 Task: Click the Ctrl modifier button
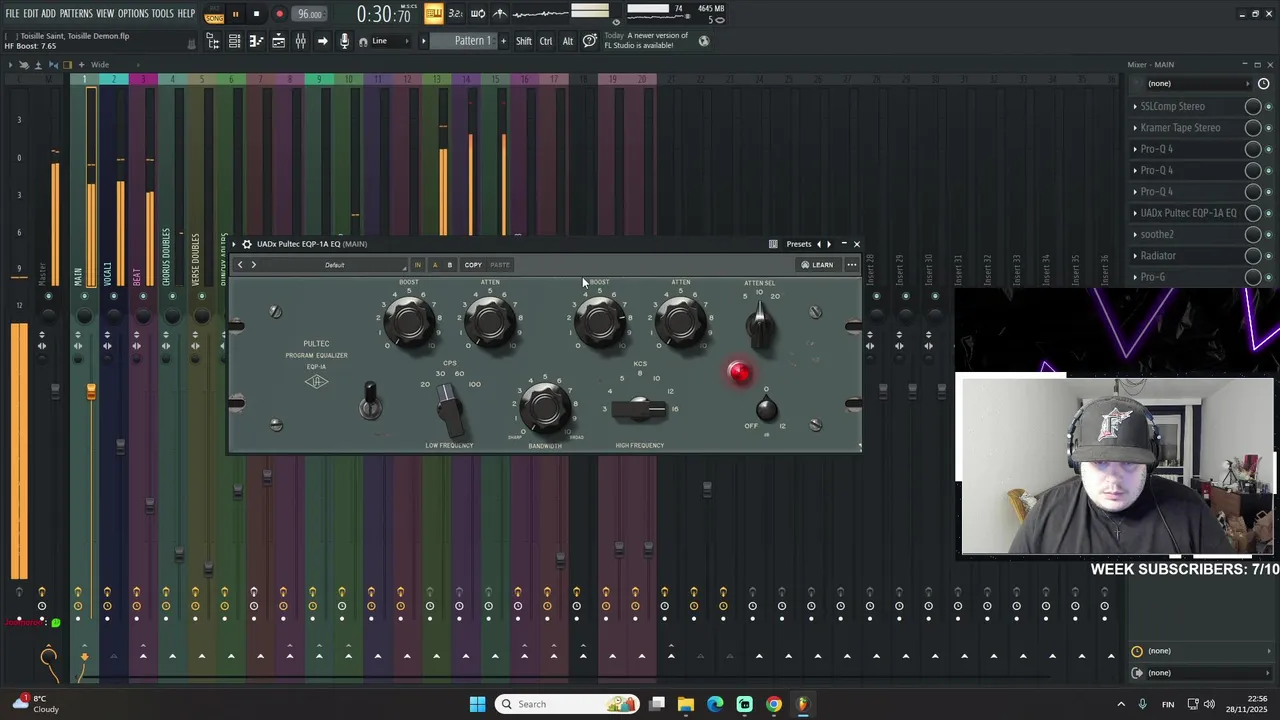[546, 41]
